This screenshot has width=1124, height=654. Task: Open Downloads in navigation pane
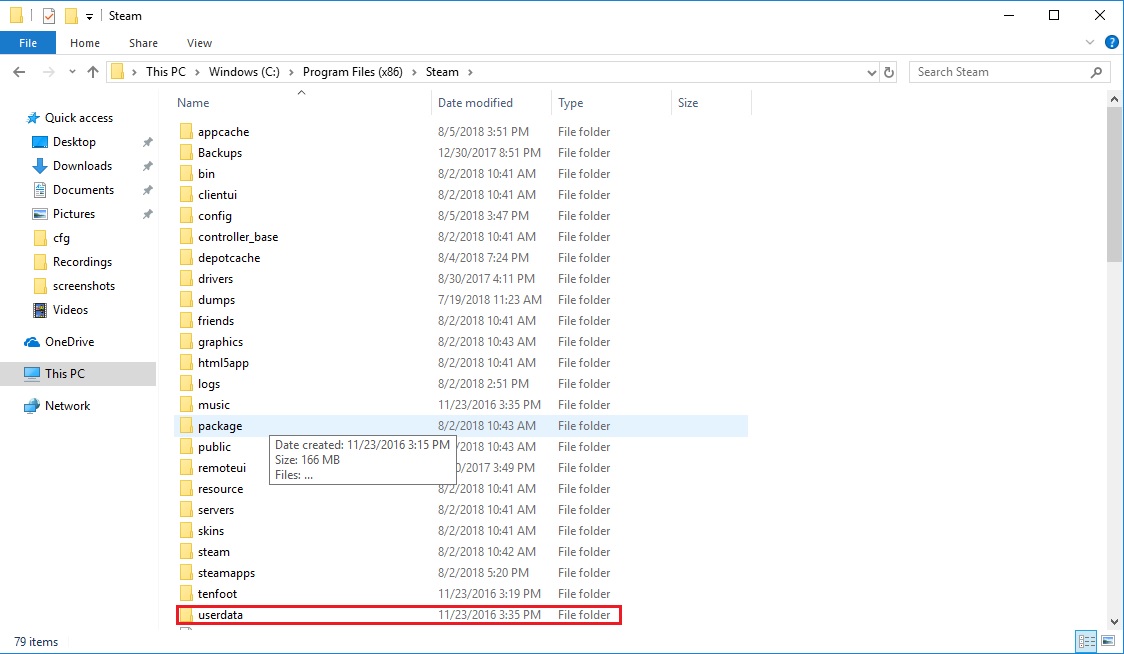(82, 166)
